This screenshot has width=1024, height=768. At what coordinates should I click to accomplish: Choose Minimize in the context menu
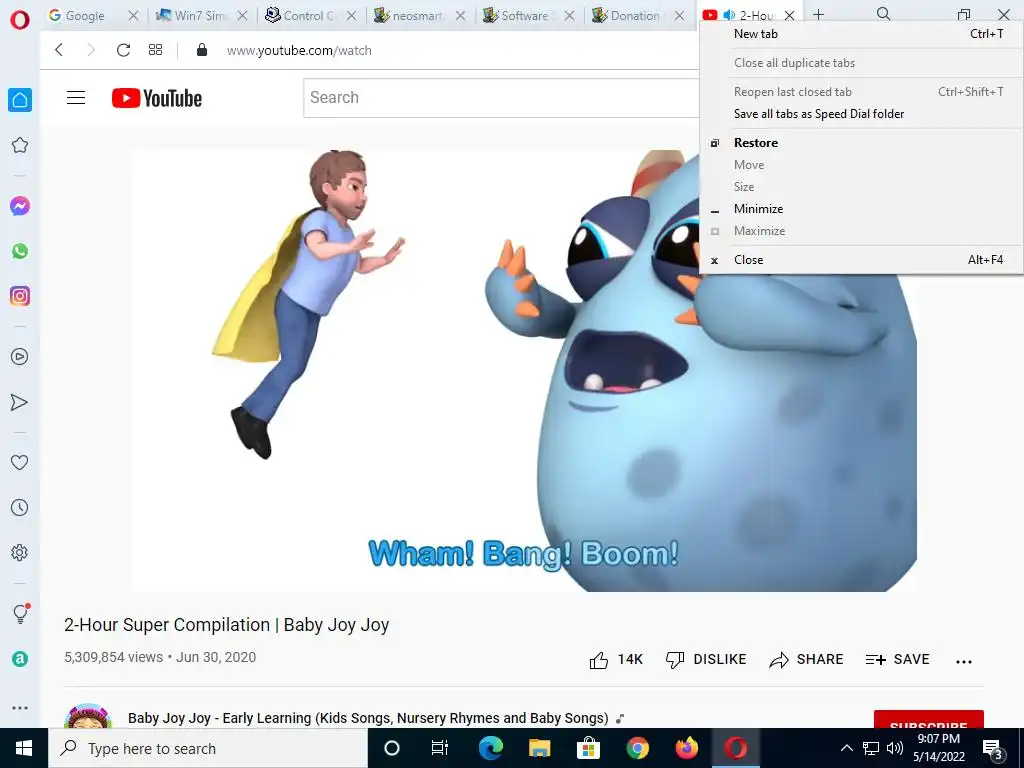pyautogui.click(x=861, y=209)
